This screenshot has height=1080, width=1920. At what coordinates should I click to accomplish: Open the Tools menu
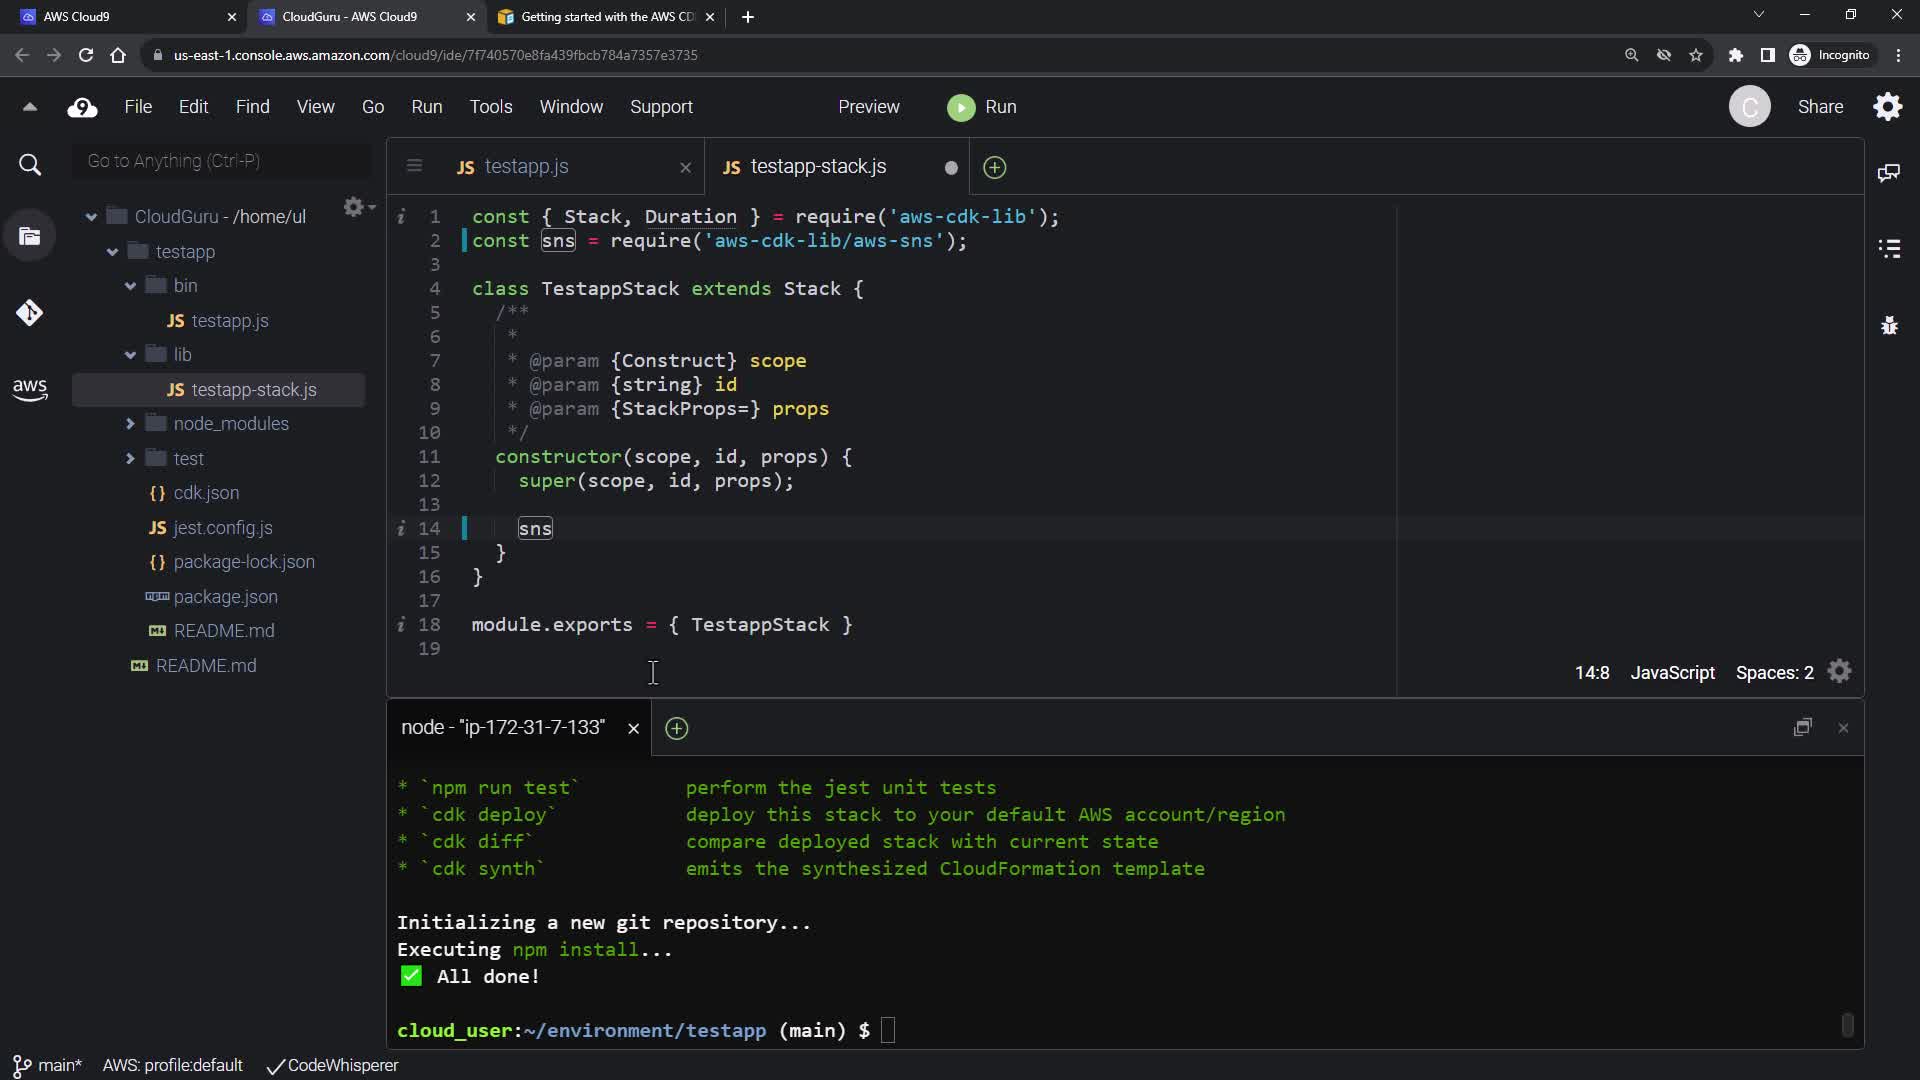tap(490, 107)
